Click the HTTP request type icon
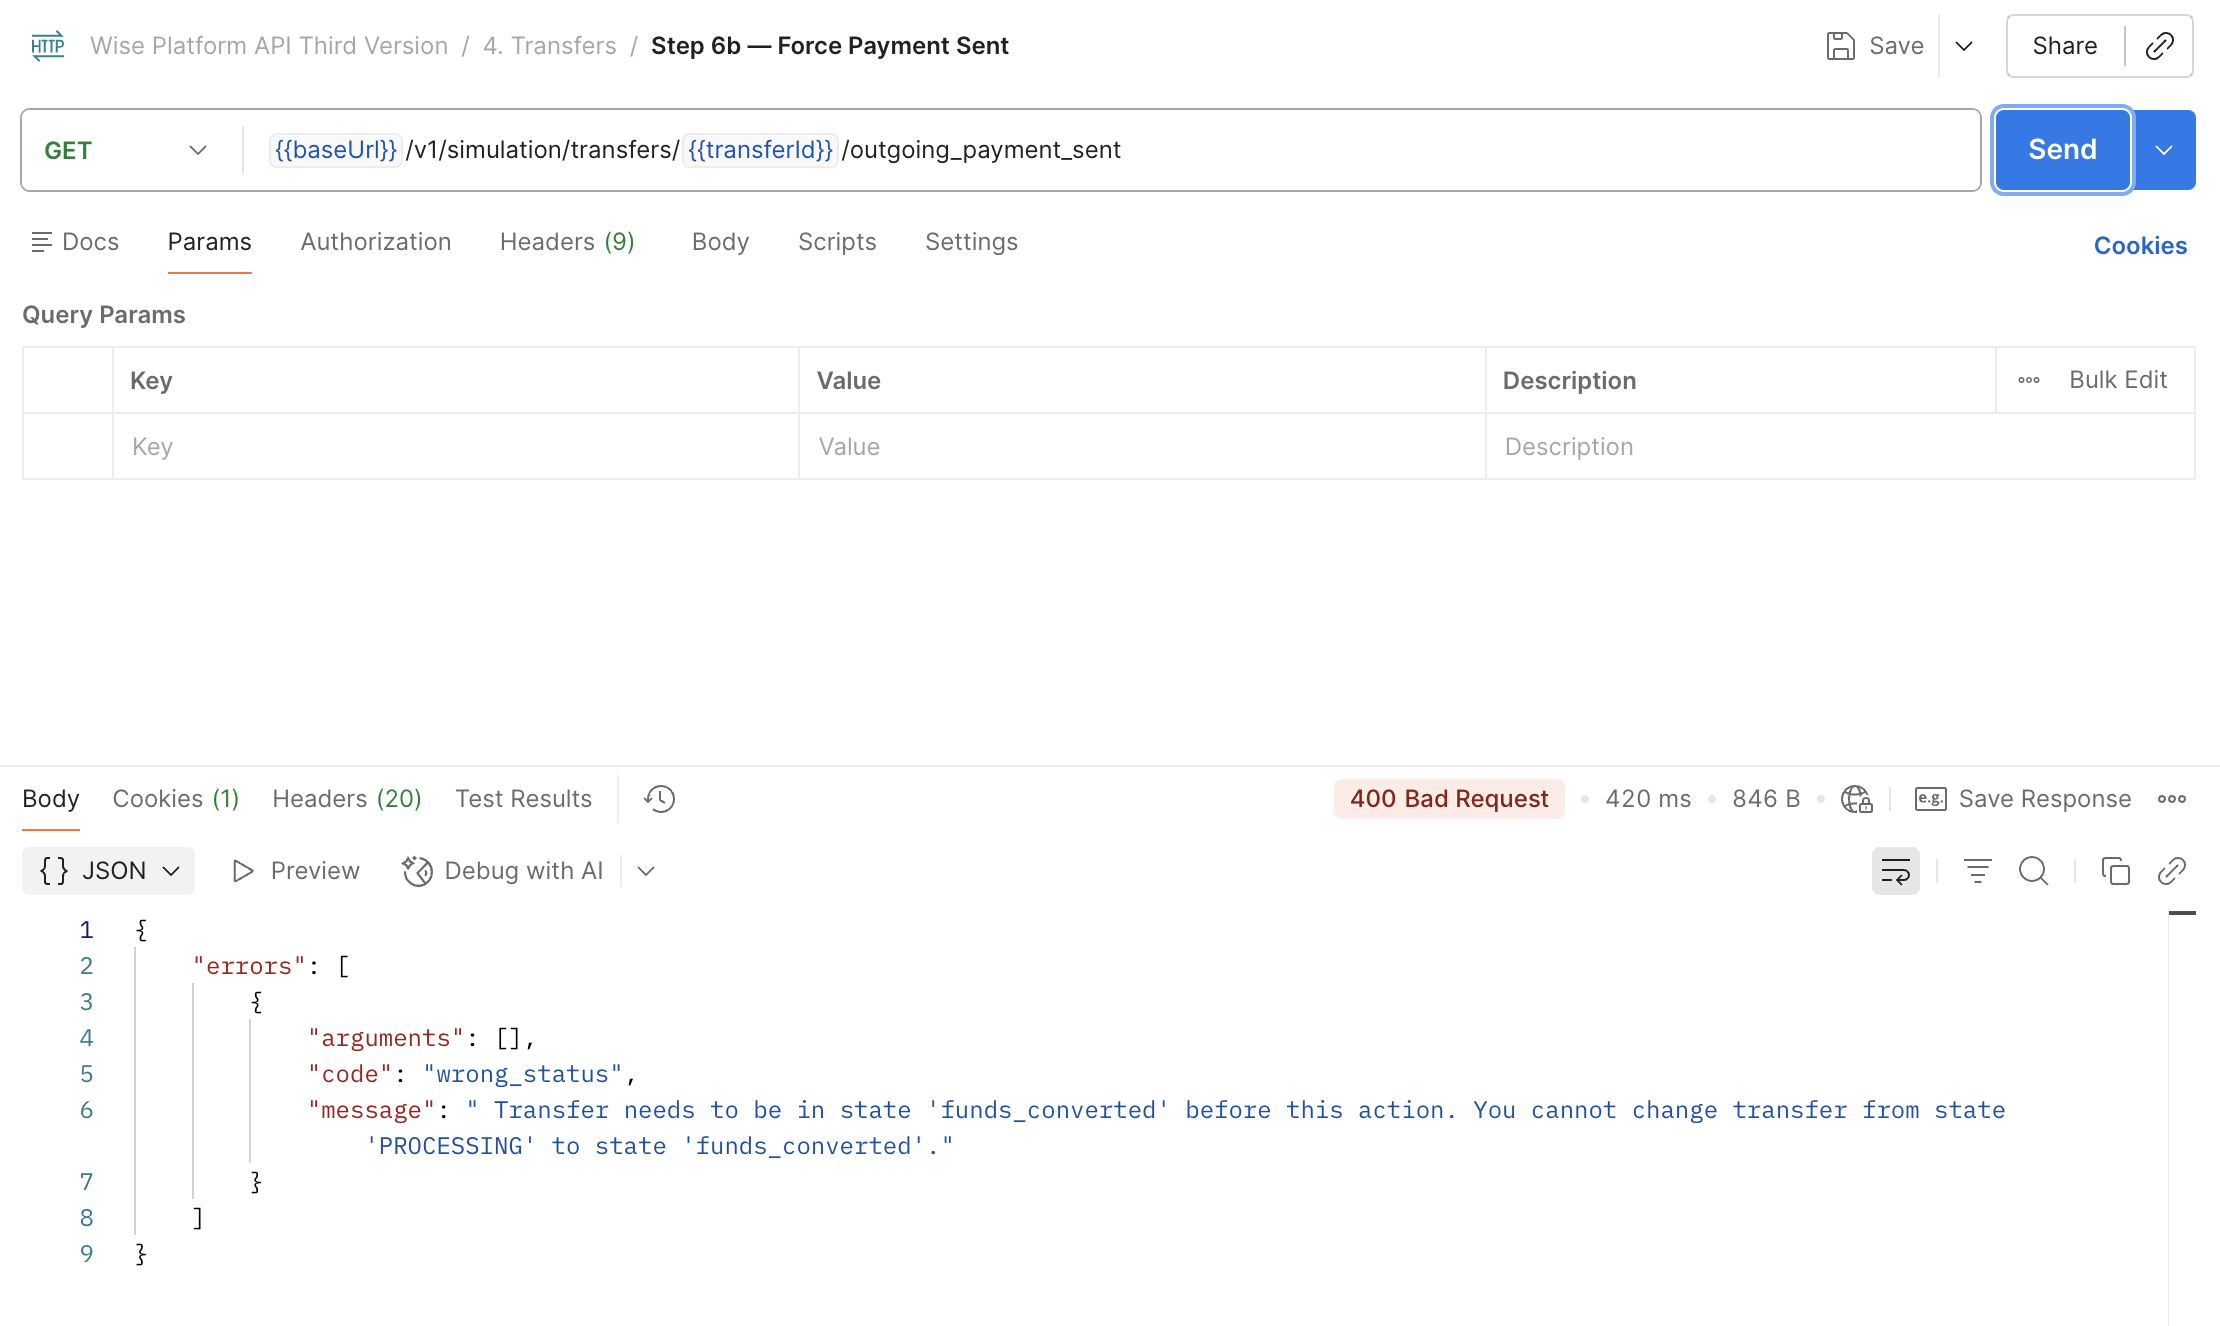The width and height of the screenshot is (2220, 1326). click(x=48, y=46)
